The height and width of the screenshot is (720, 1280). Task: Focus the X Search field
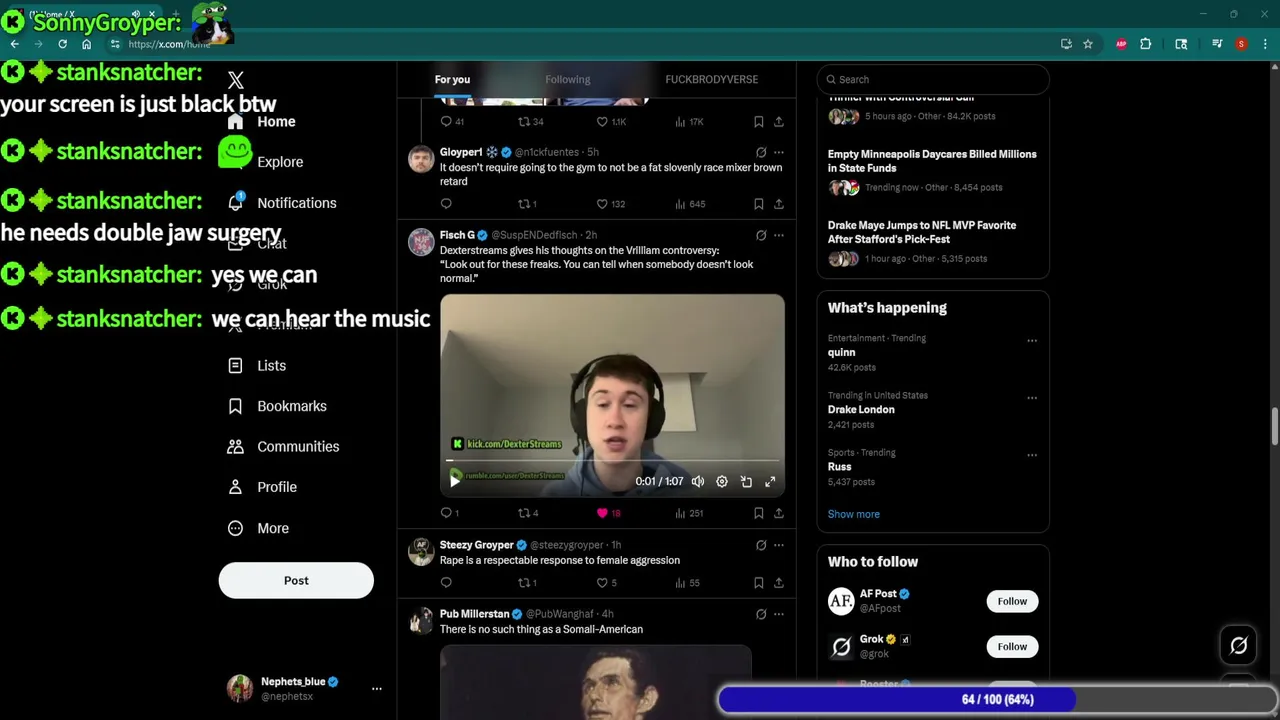(x=933, y=79)
